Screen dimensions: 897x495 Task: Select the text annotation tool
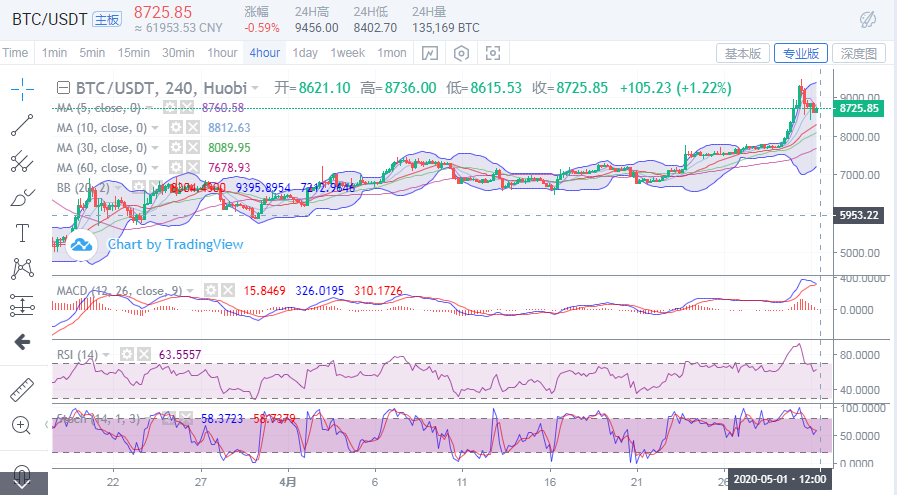click(x=22, y=233)
